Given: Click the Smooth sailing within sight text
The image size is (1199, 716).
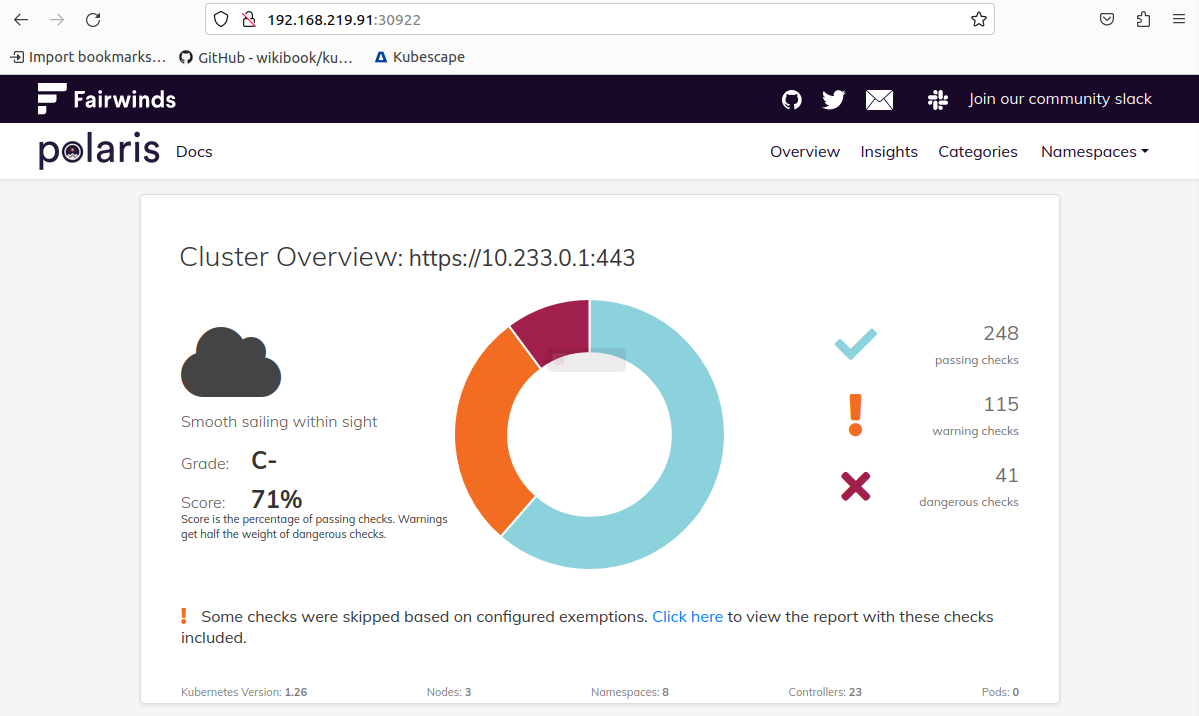Looking at the screenshot, I should click(279, 421).
